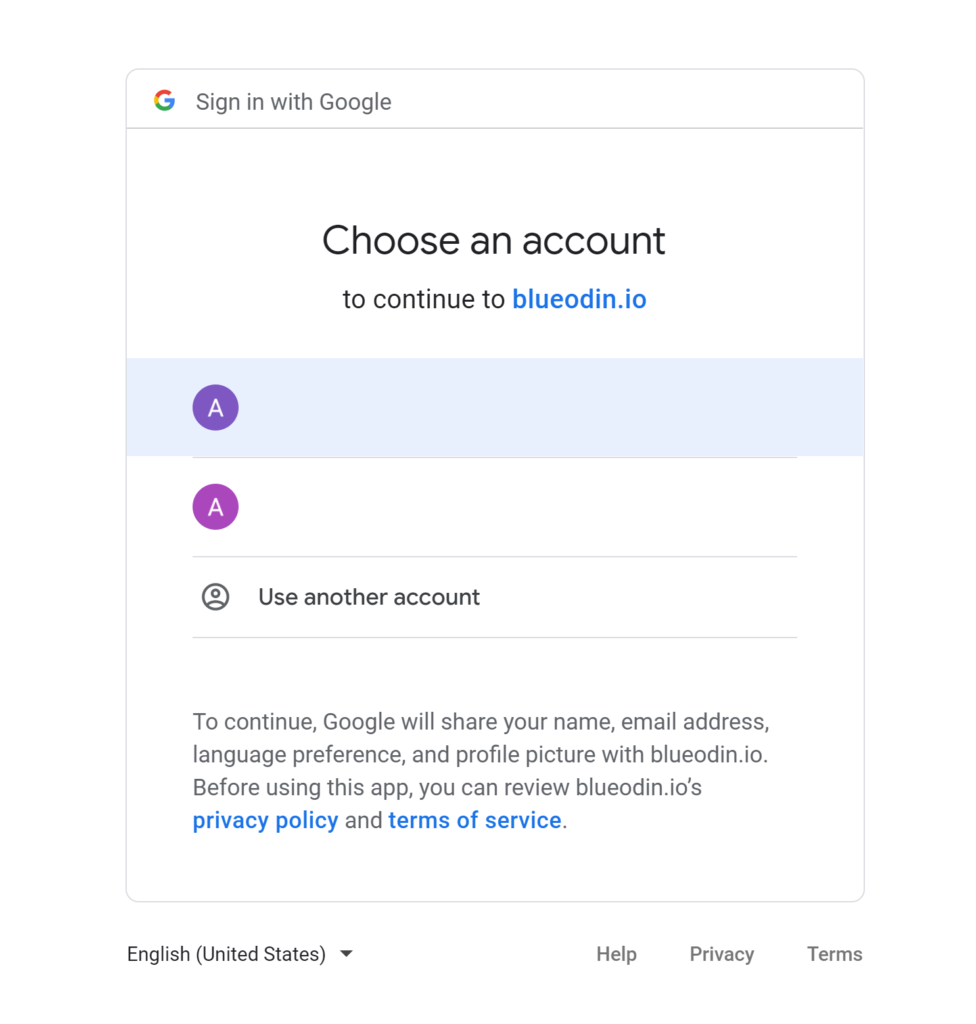Click the person icon beside "Use another account"
The image size is (976, 1024).
215,597
